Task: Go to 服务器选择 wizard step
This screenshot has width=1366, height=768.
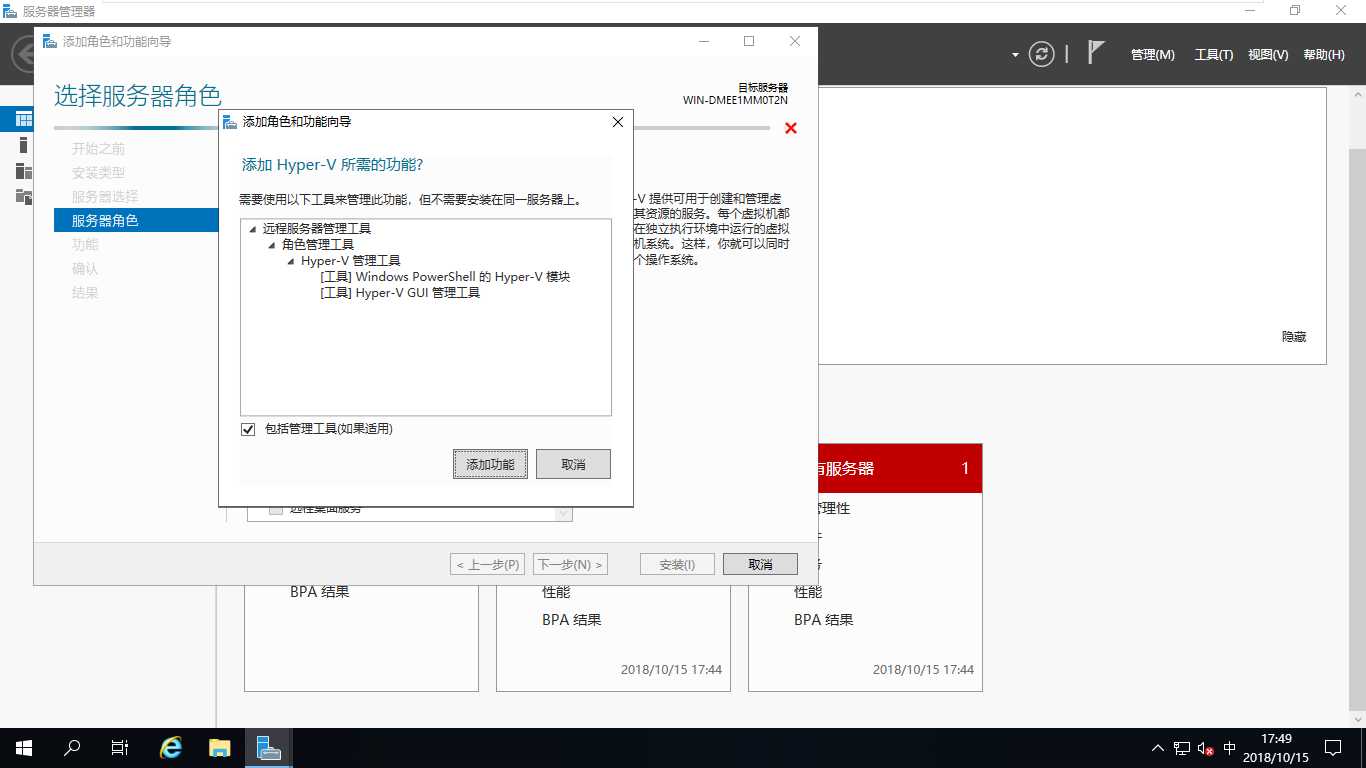Action: (x=105, y=196)
